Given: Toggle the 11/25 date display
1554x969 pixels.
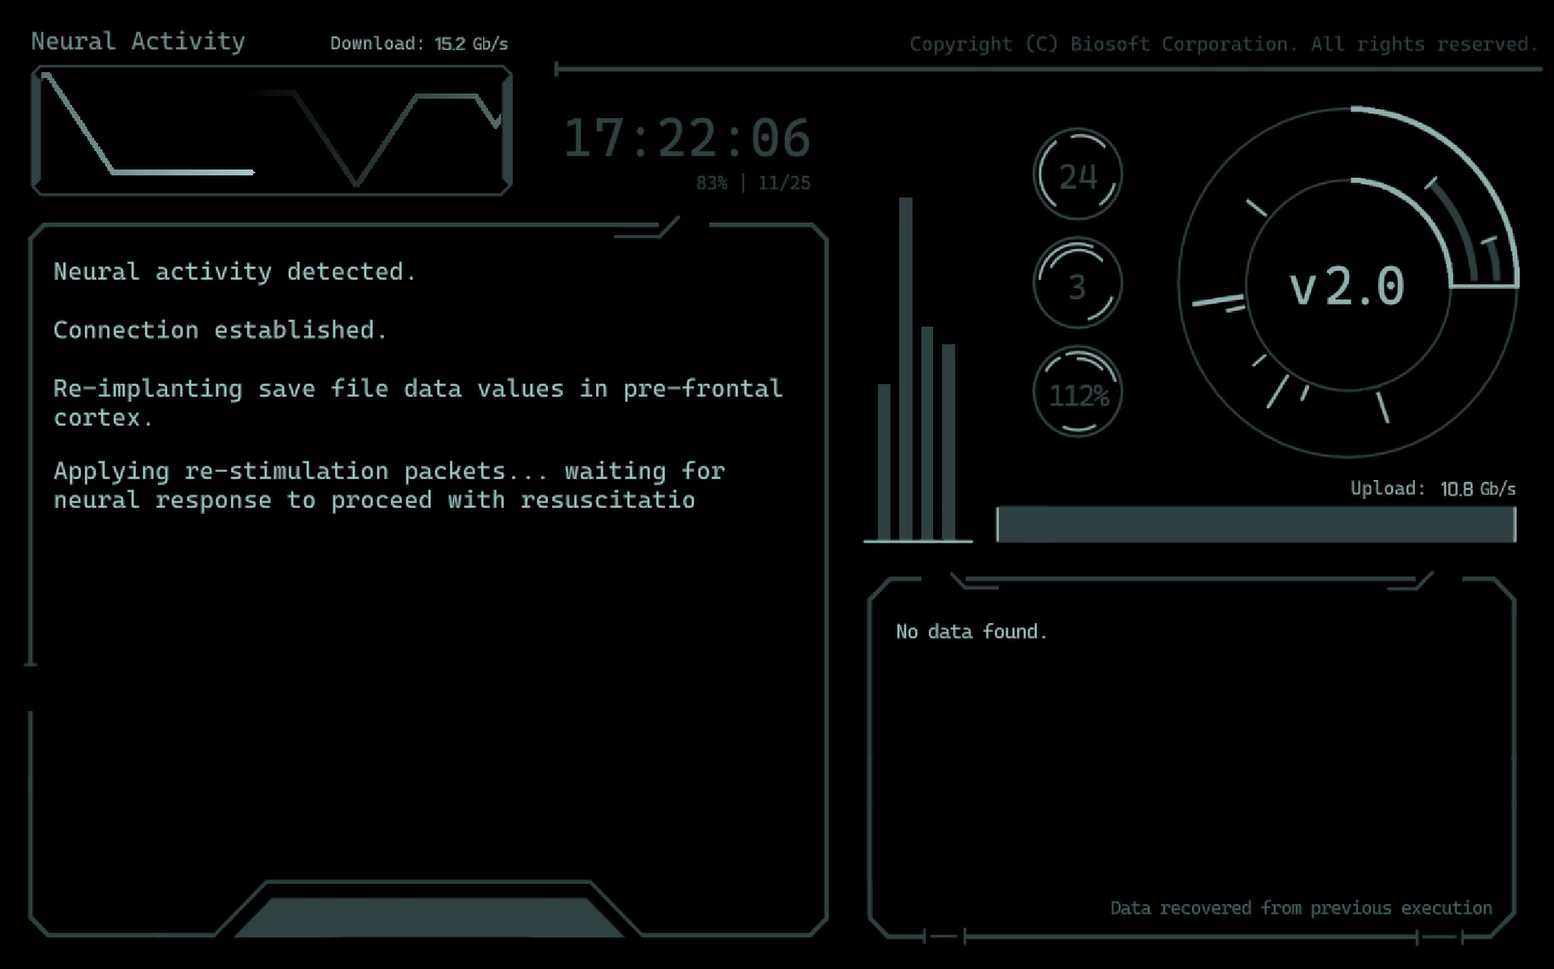Looking at the screenshot, I should pos(784,183).
